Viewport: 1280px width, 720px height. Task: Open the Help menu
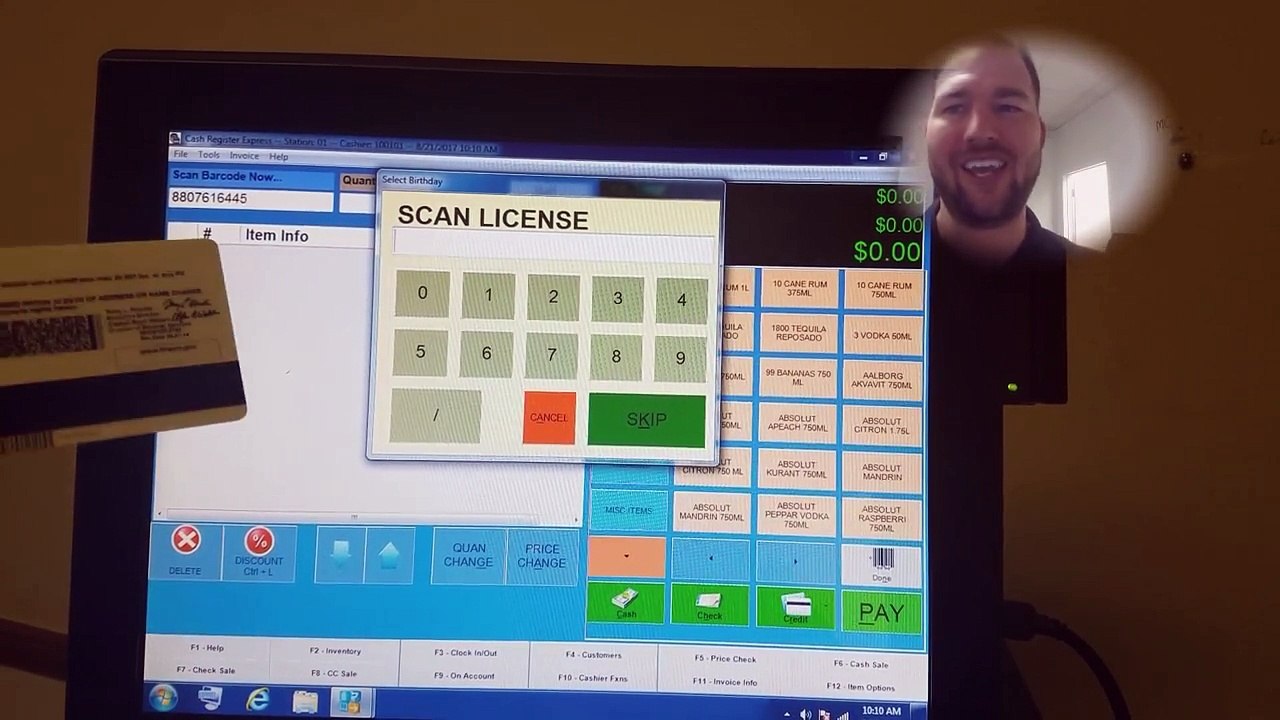[278, 157]
